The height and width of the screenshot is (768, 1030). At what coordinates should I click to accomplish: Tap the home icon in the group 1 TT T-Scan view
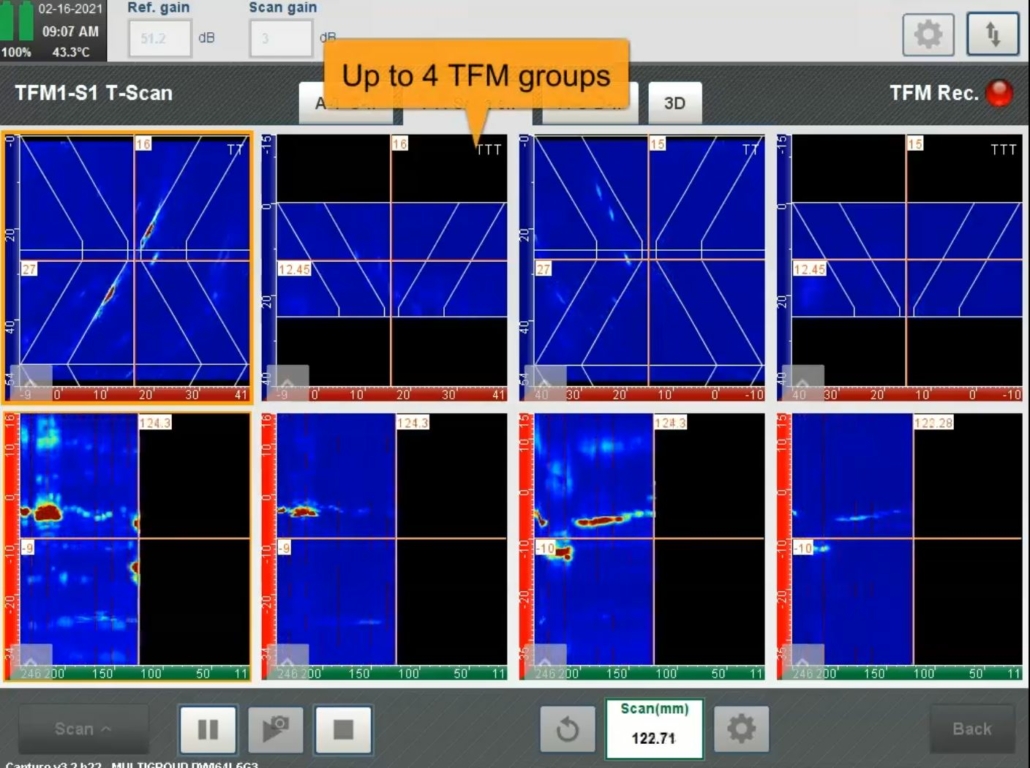pyautogui.click(x=30, y=381)
